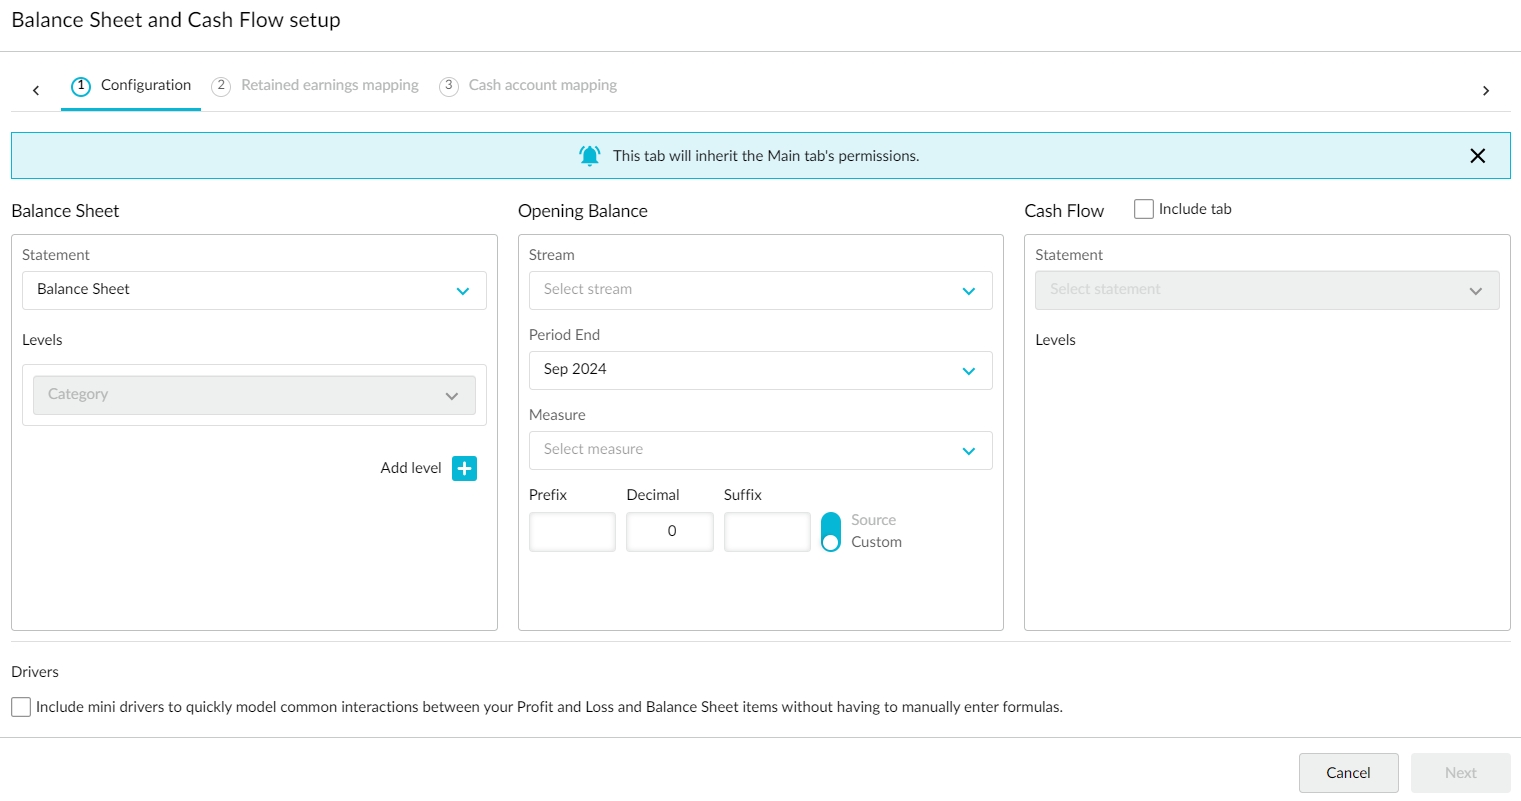Click the step 2 circle icon
Screen dimensions: 1521x801
[x=221, y=86]
